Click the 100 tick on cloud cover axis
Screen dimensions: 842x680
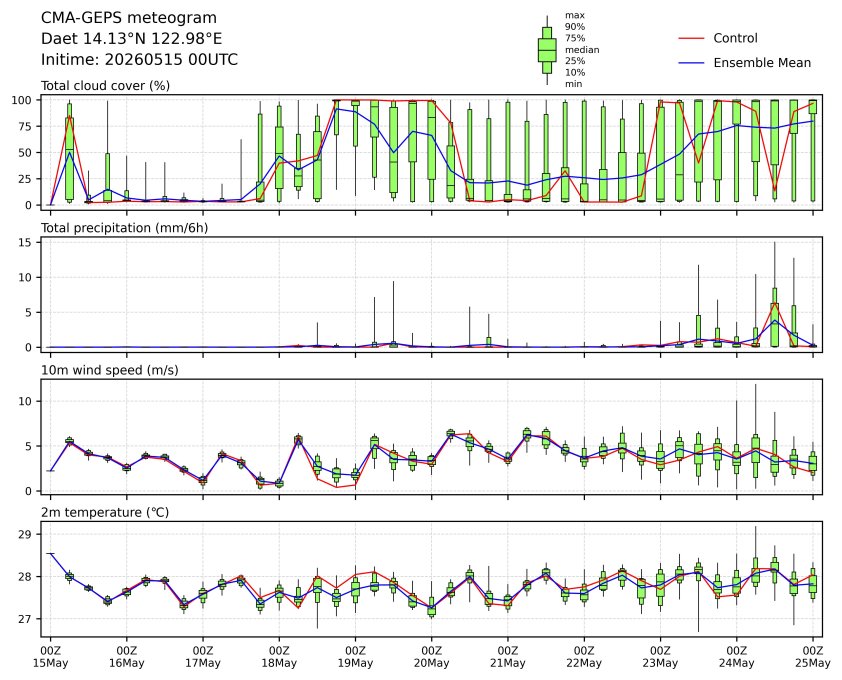tap(23, 100)
